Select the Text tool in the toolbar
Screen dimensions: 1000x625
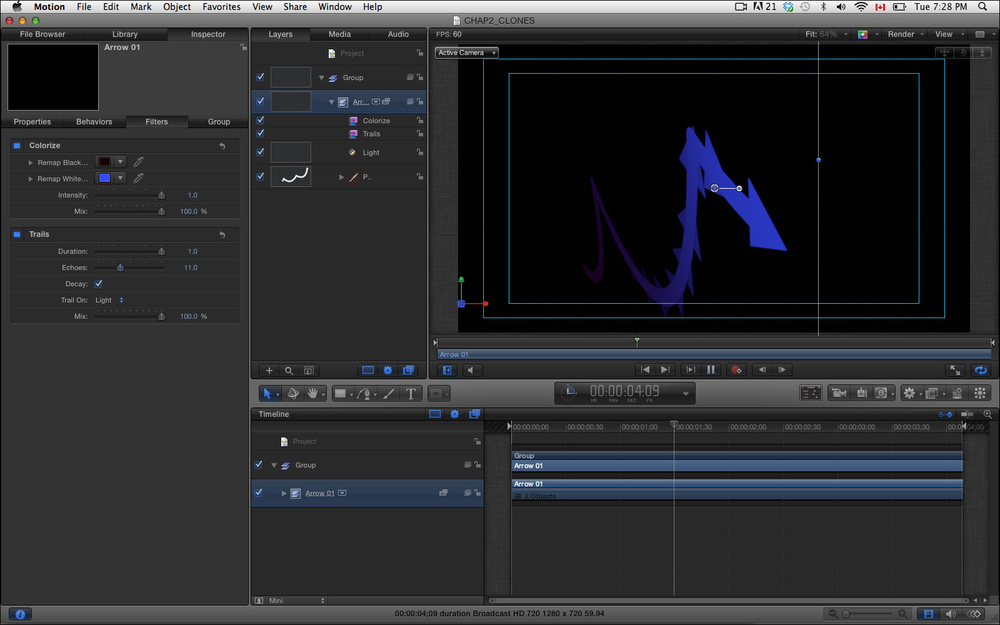411,393
